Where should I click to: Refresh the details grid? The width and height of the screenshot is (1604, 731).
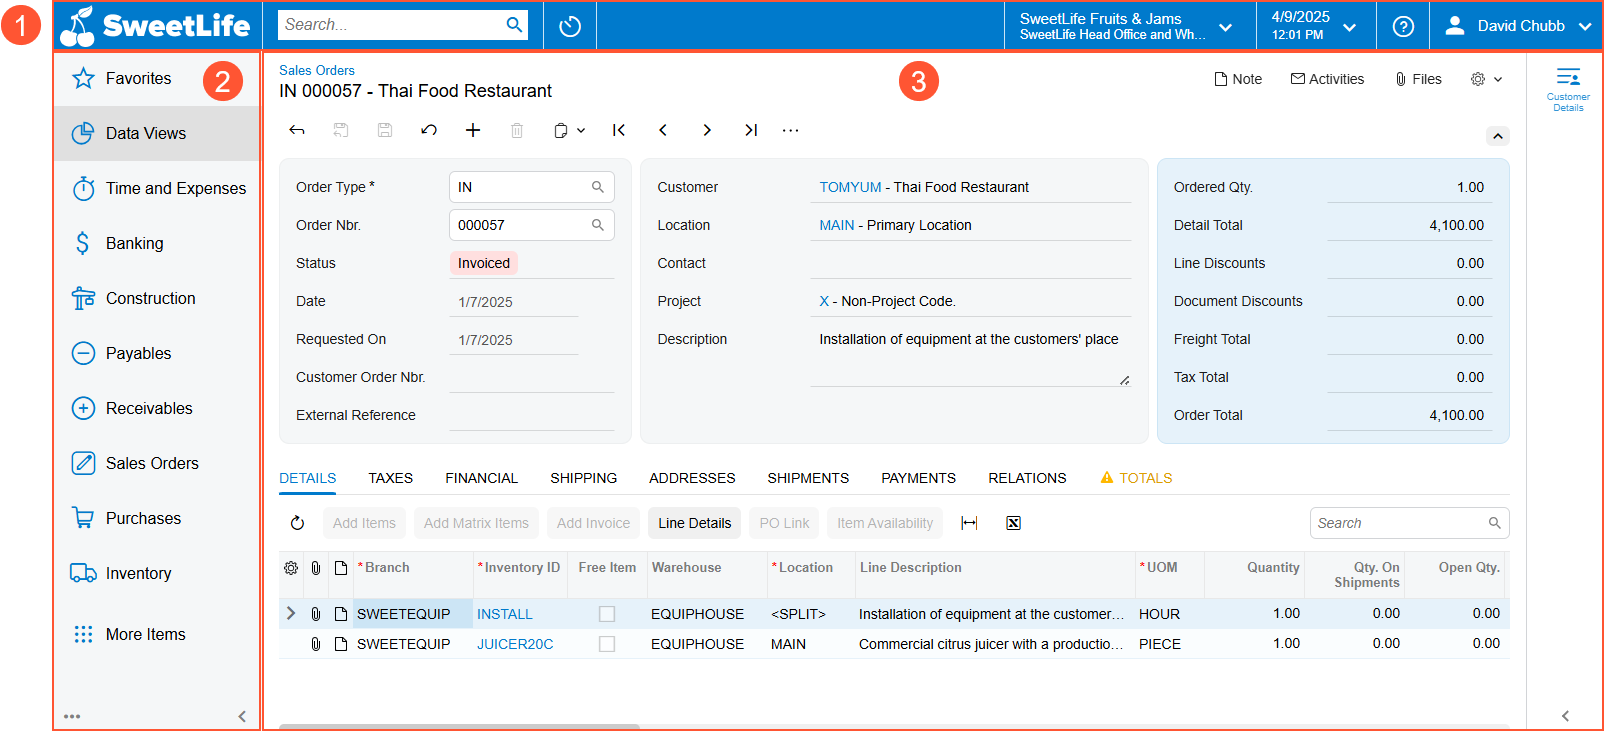click(x=297, y=523)
